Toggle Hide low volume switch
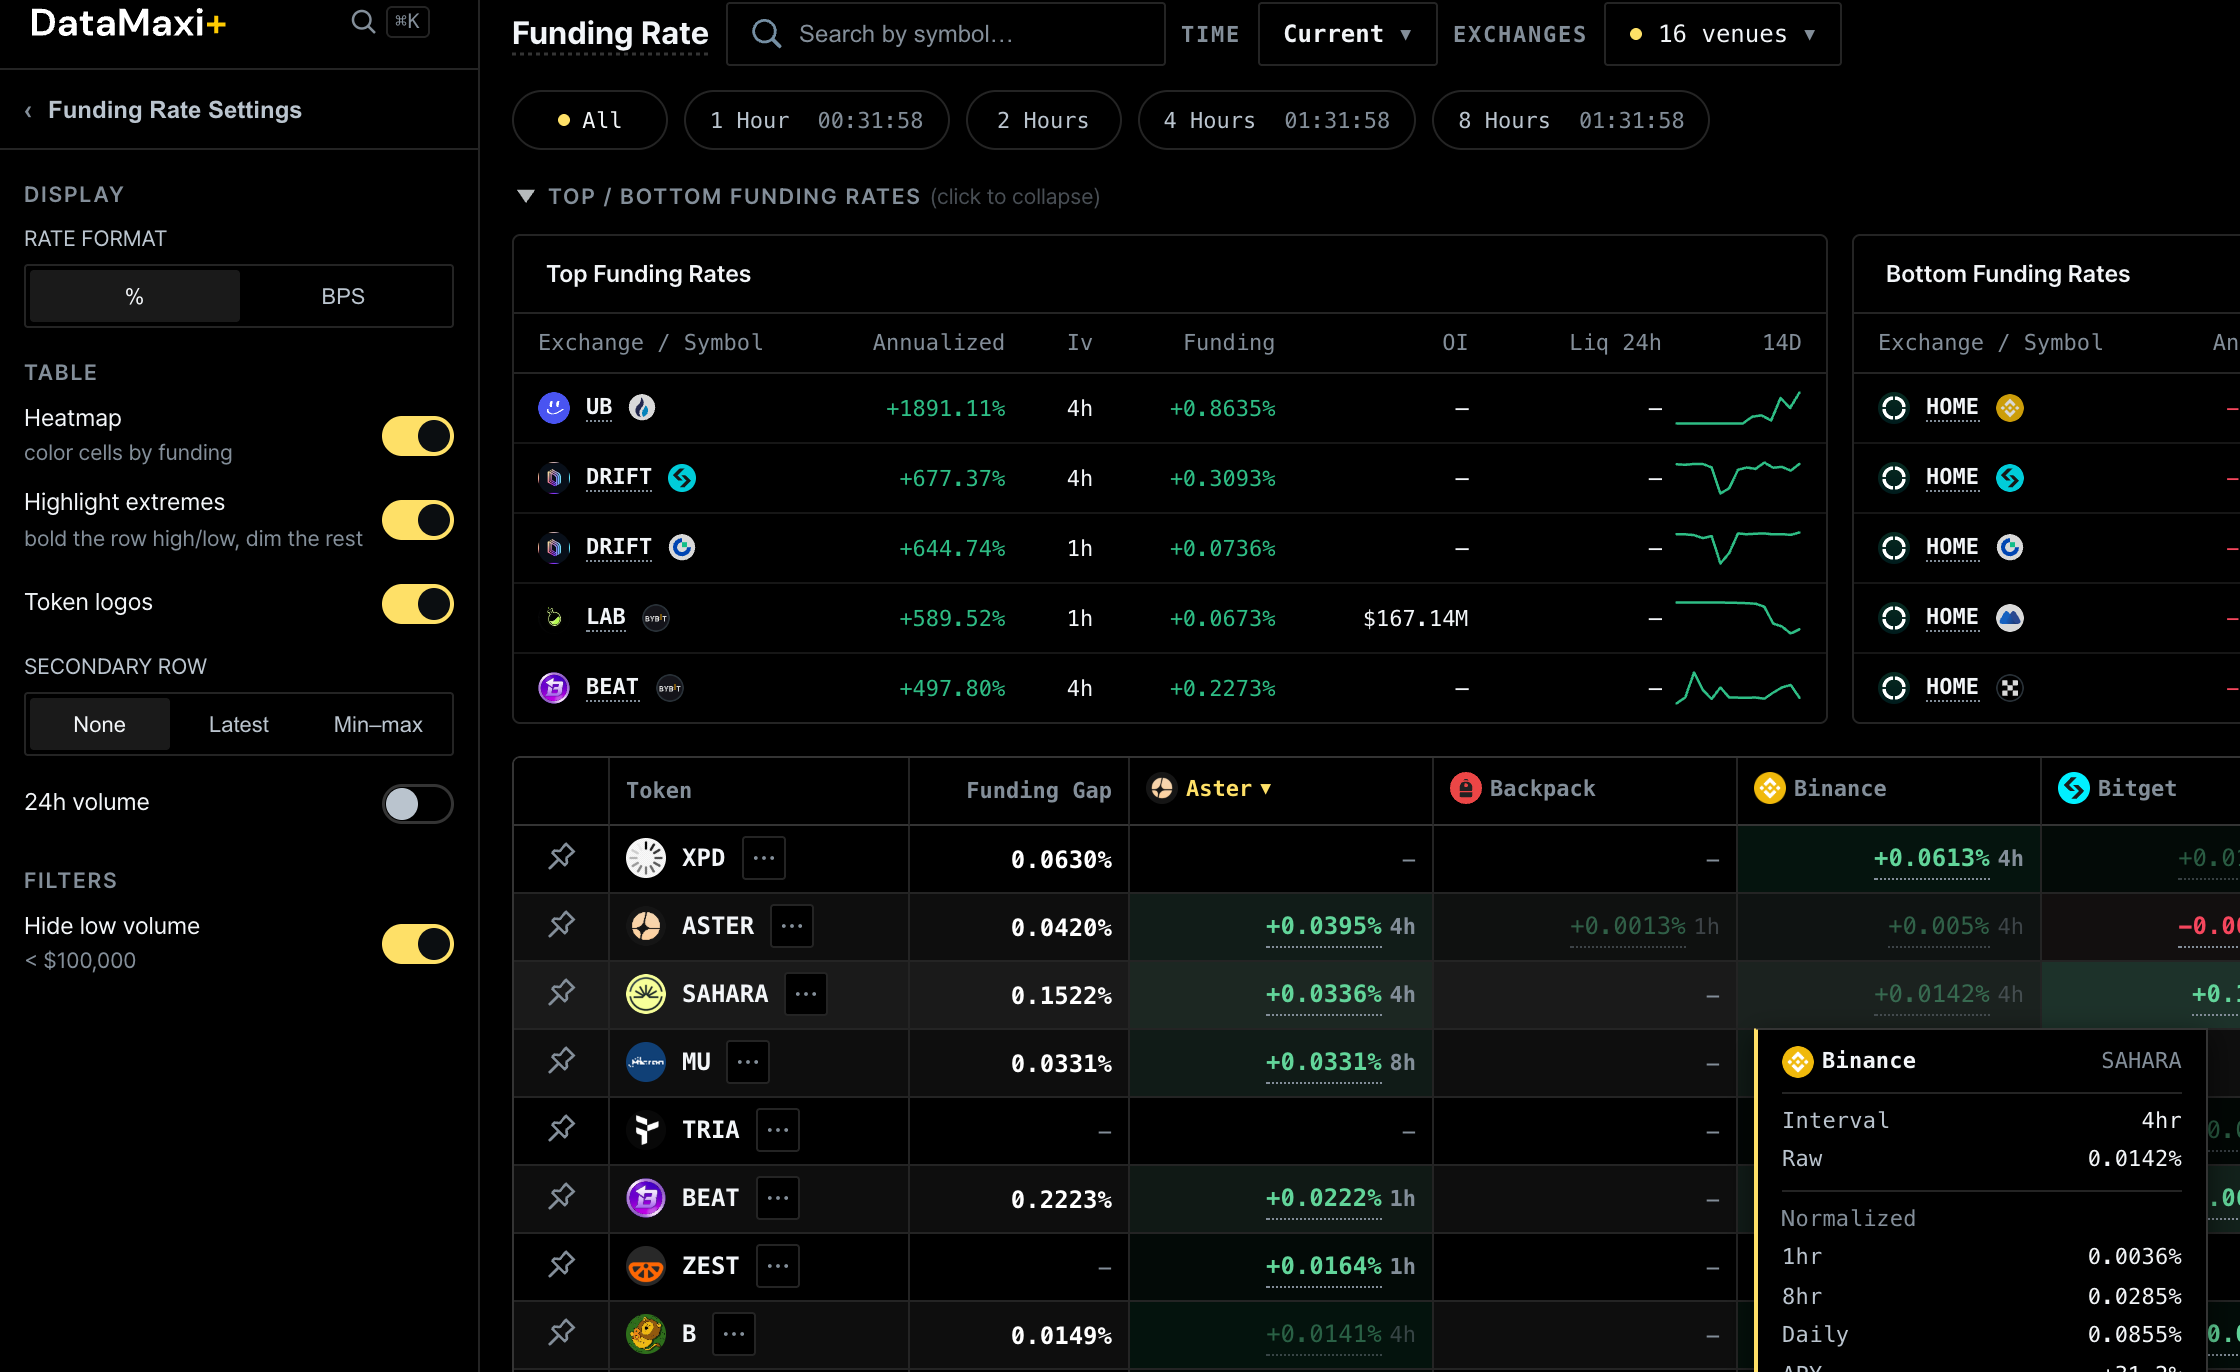Image resolution: width=2240 pixels, height=1372 pixels. 418,944
